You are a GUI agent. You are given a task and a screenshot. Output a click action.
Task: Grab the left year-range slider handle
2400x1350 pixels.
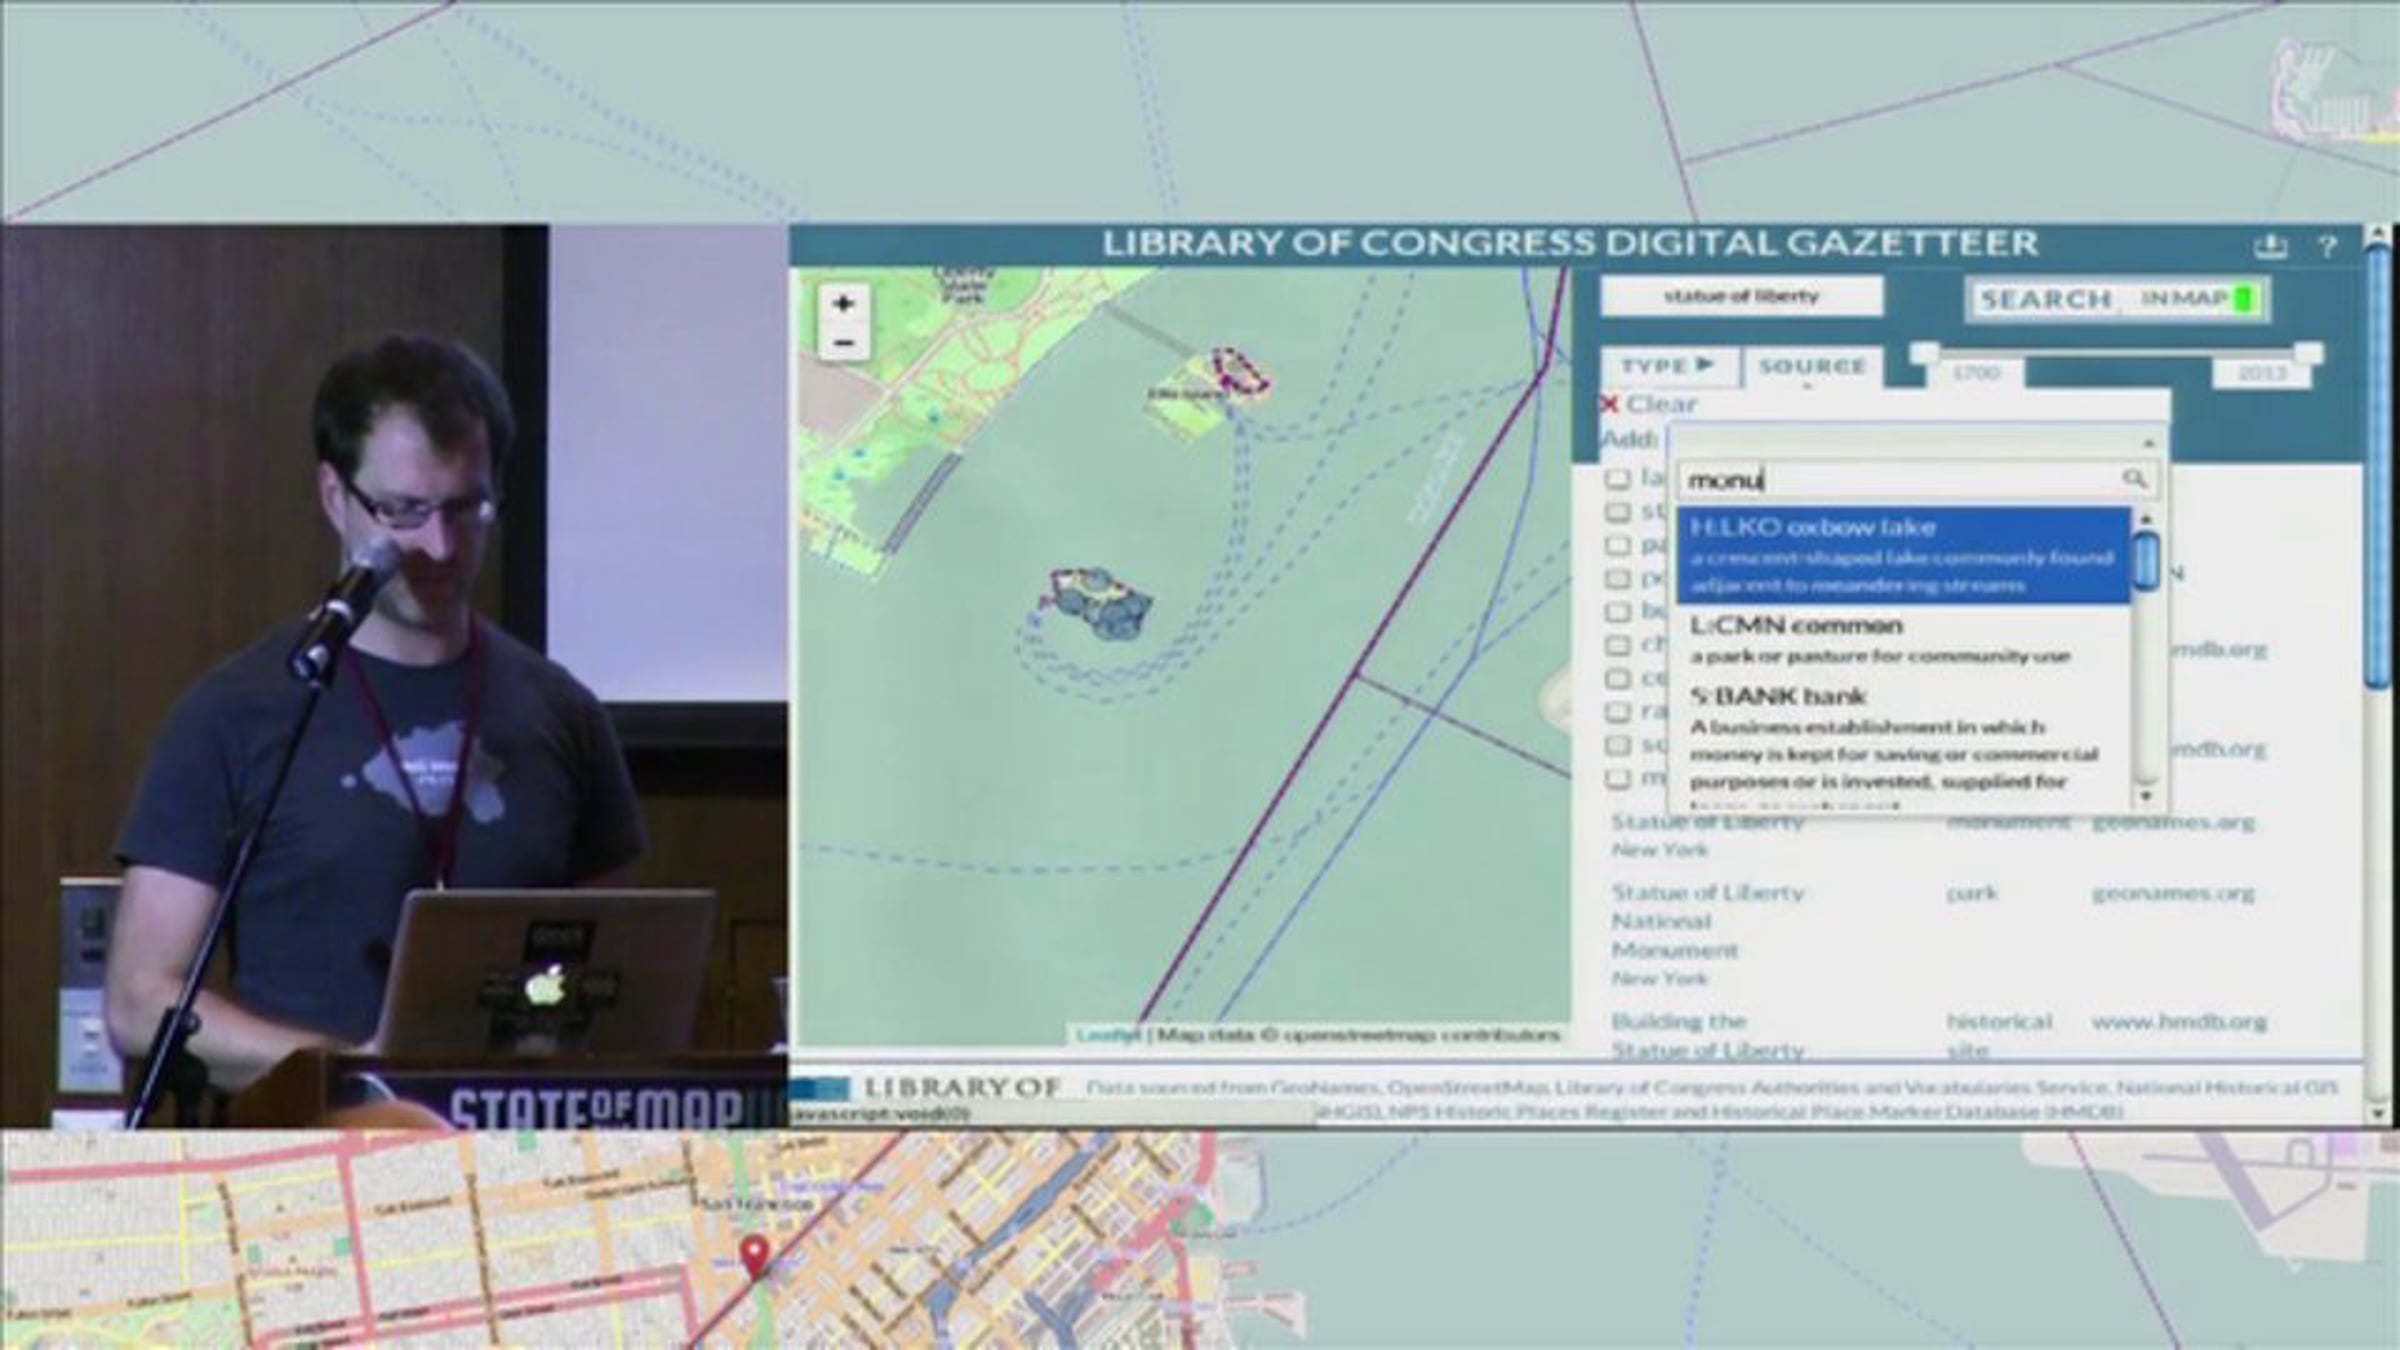coord(1925,353)
